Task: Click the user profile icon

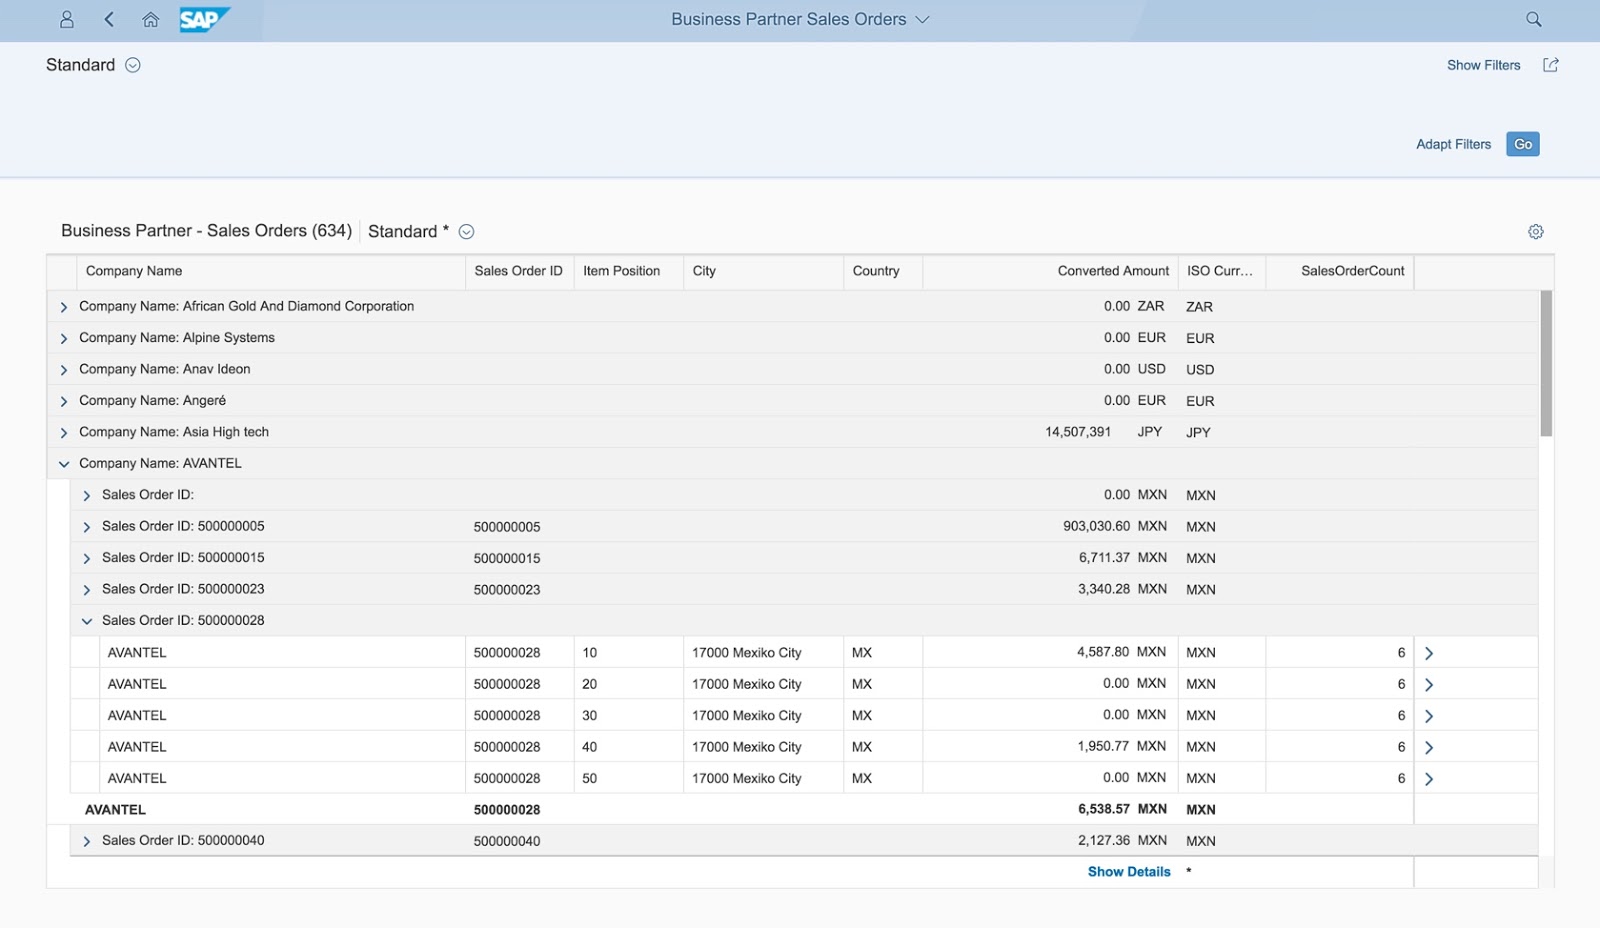Action: point(66,19)
